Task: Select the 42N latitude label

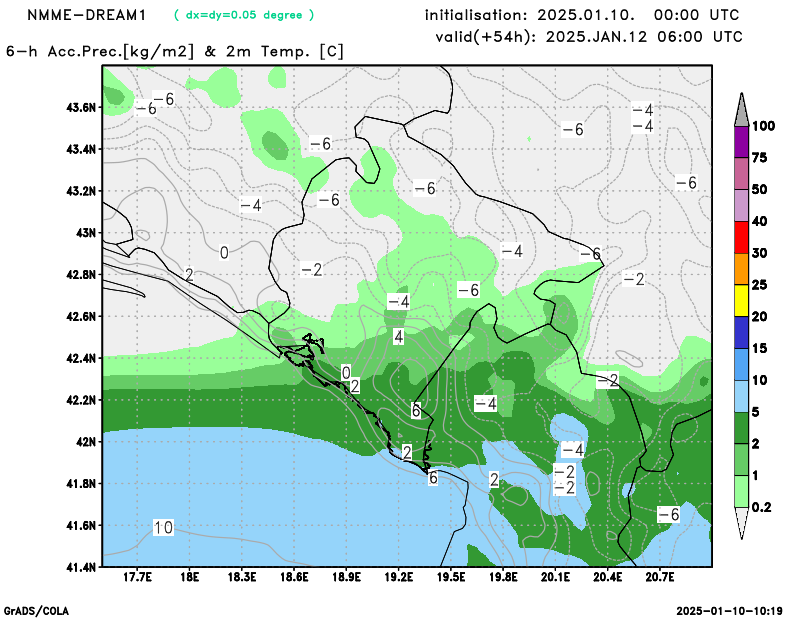Action: coord(86,442)
